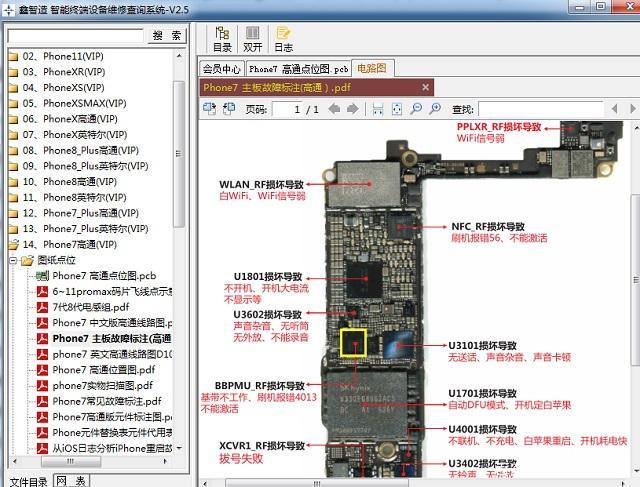Open the 06、PhoneX高通(VIP) folder
The height and width of the screenshot is (487, 640).
click(70, 119)
